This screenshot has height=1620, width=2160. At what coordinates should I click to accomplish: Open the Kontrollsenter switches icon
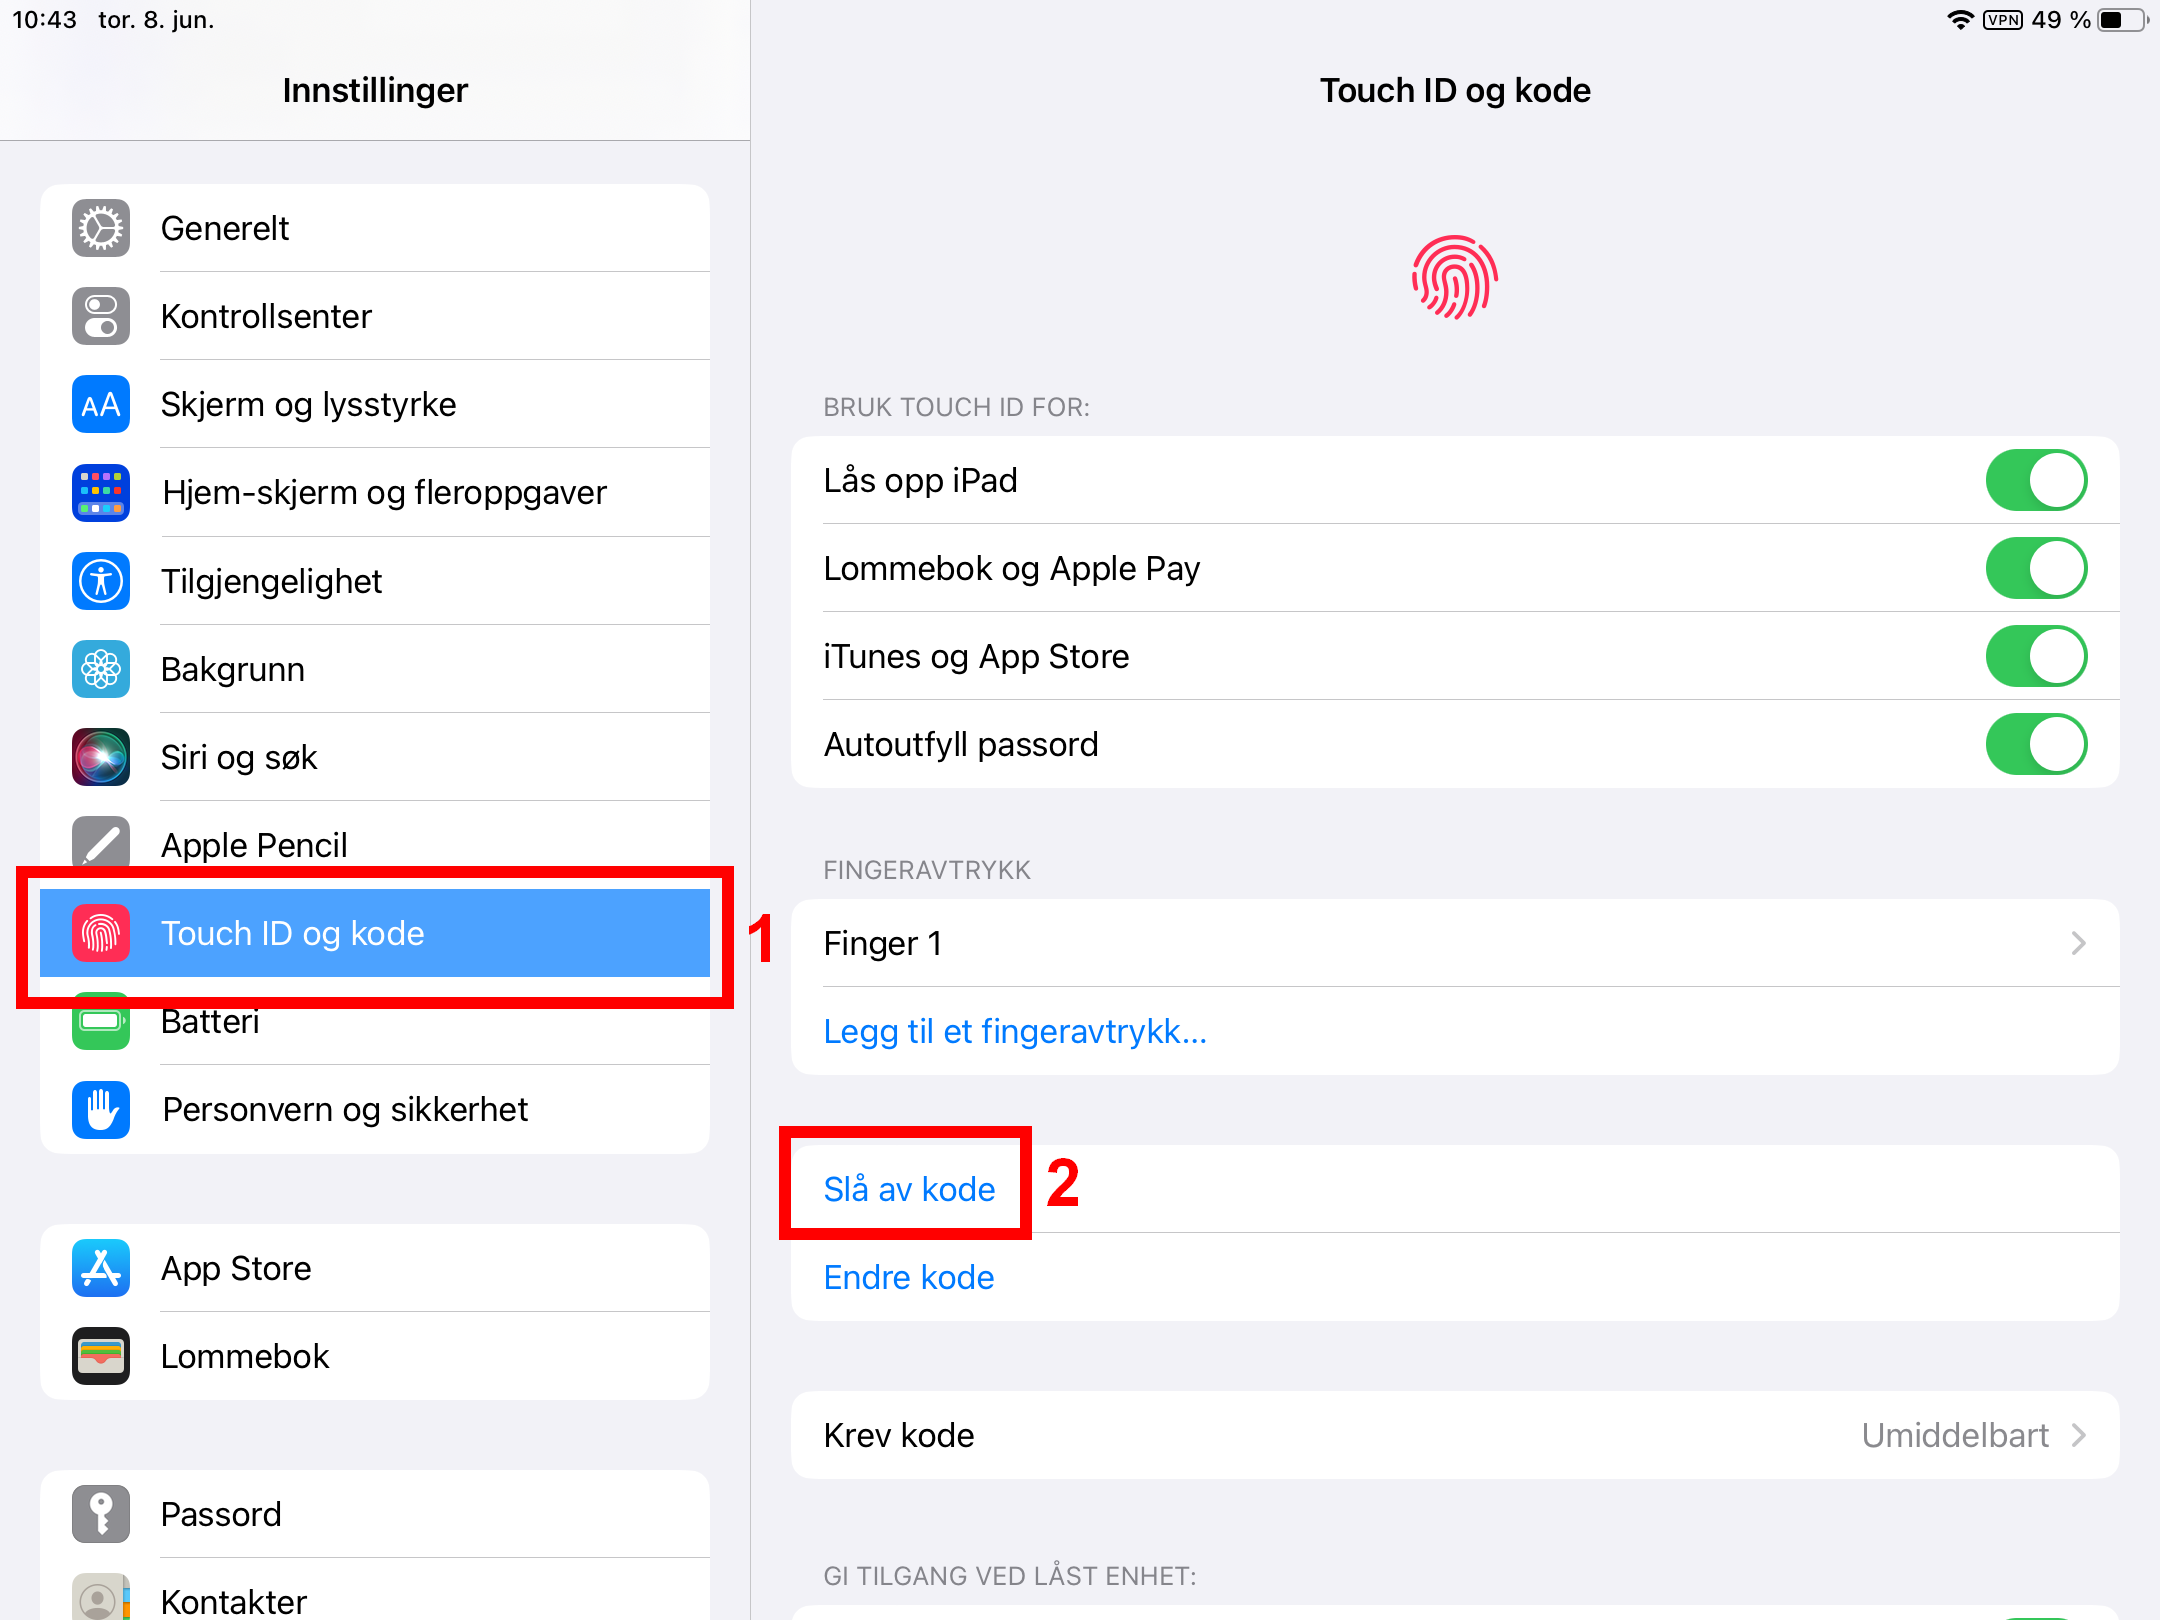pos(101,316)
